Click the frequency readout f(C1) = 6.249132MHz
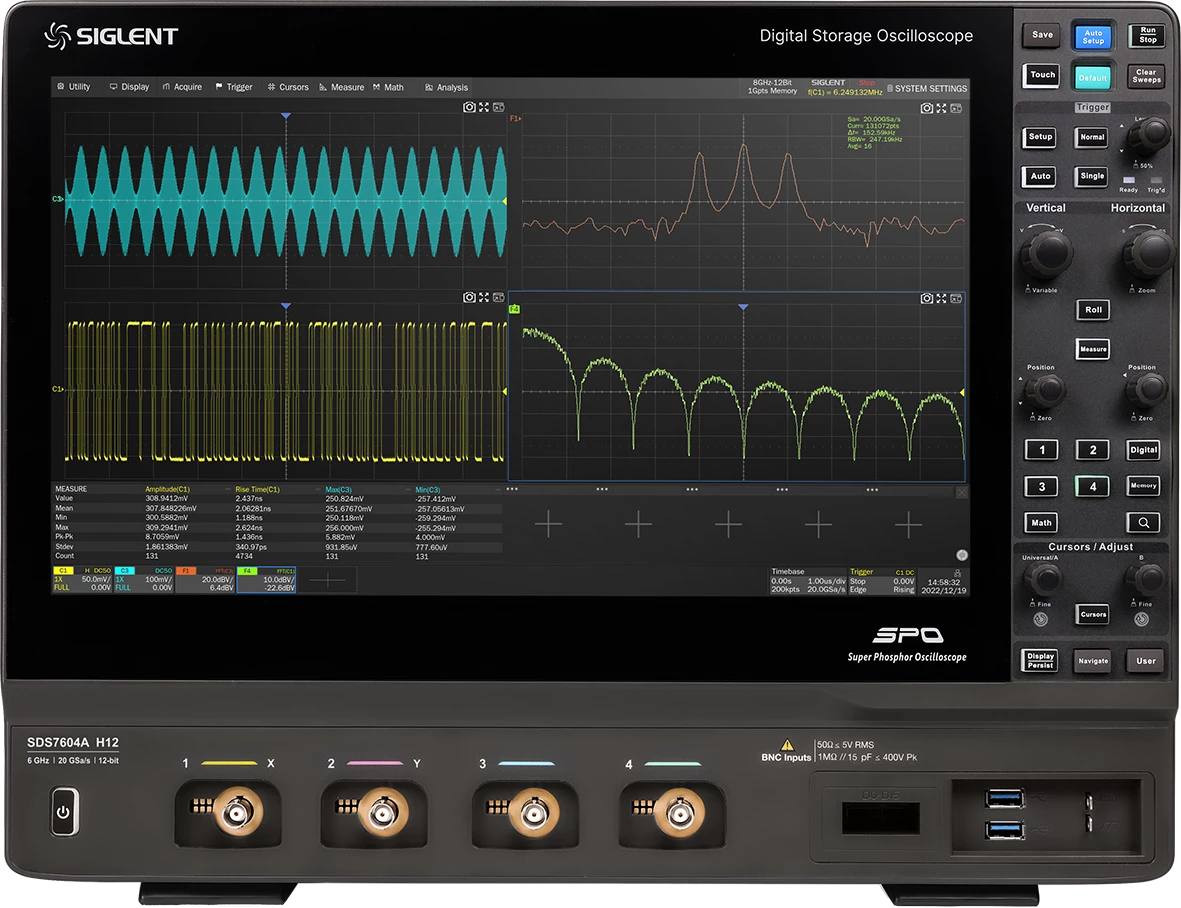The height and width of the screenshot is (908, 1181). 844,92
